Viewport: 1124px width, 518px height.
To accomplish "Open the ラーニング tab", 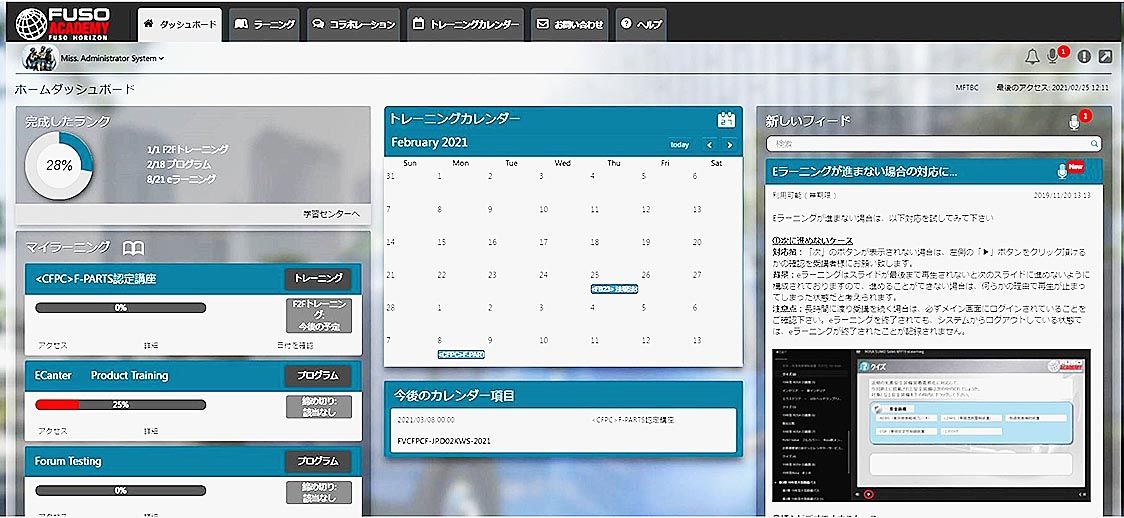I will (265, 24).
